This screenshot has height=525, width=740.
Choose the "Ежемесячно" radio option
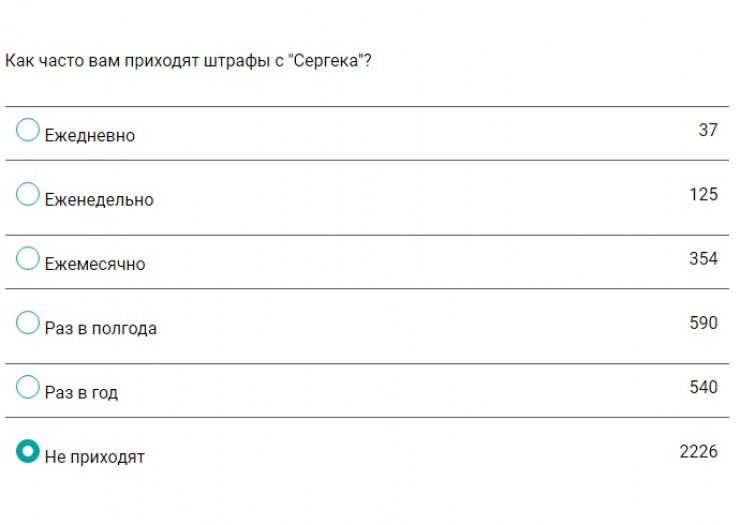pyautogui.click(x=28, y=259)
